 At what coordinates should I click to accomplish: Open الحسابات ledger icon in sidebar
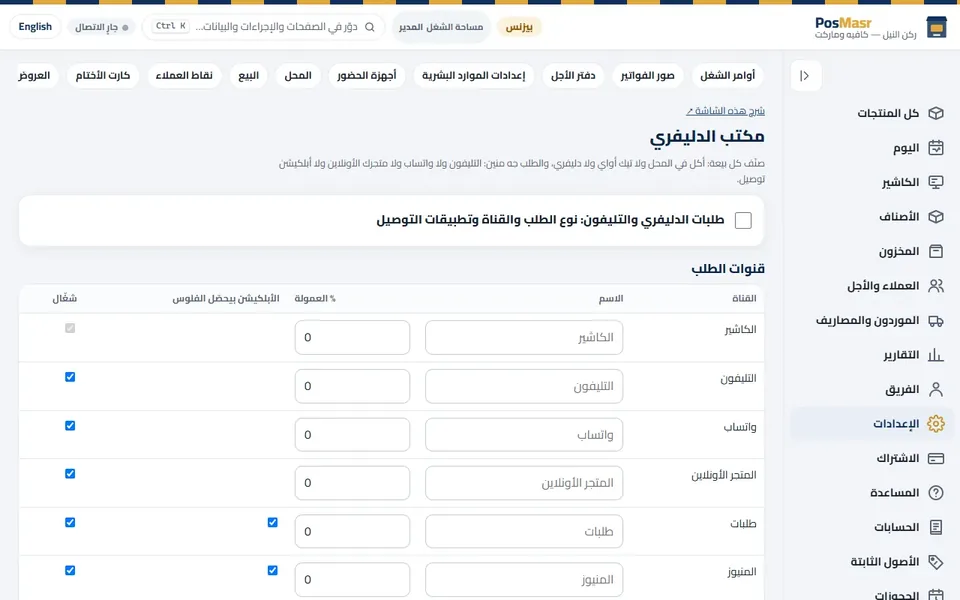(x=936, y=527)
